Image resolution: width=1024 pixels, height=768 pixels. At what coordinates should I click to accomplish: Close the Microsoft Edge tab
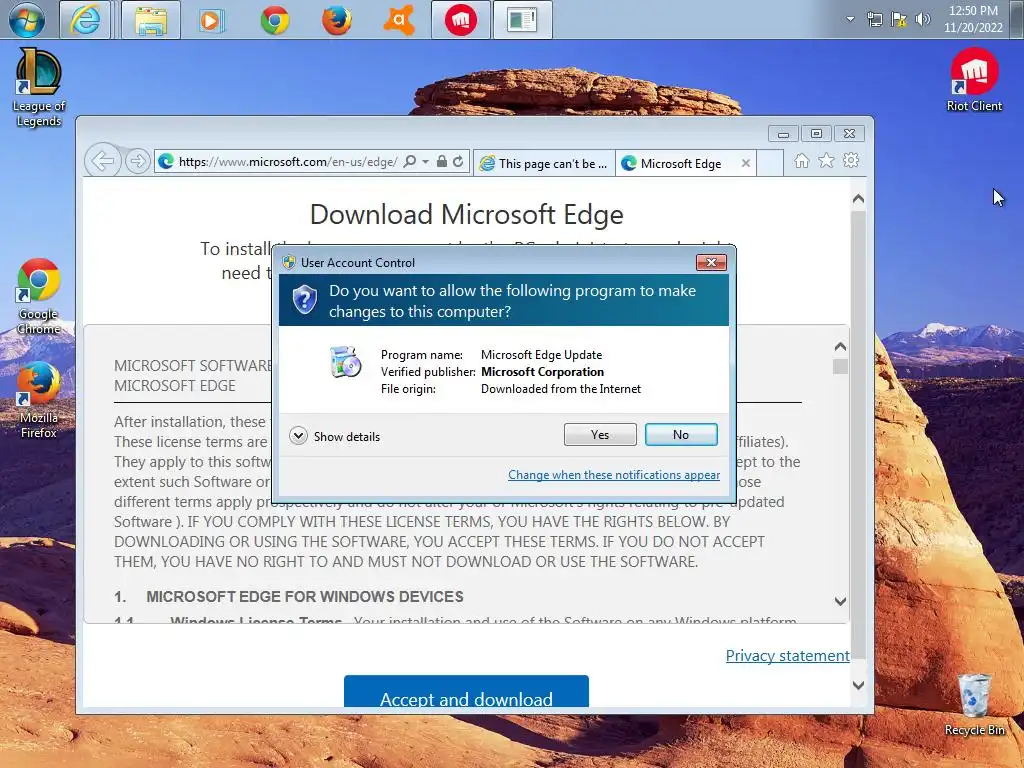(x=746, y=163)
